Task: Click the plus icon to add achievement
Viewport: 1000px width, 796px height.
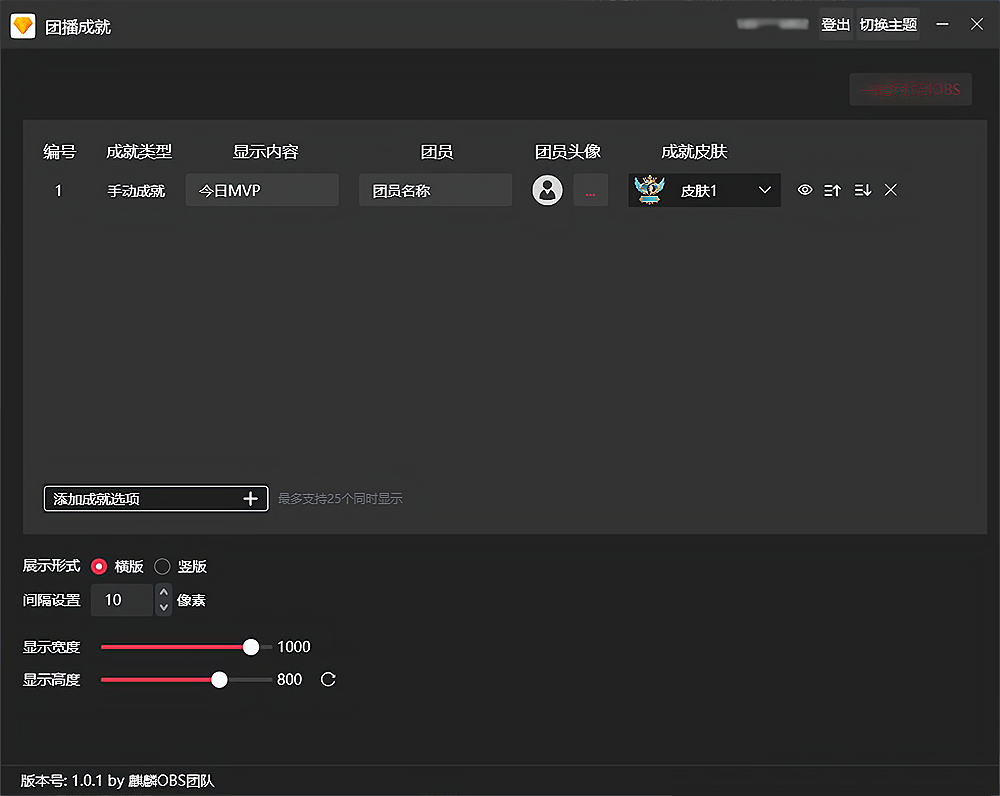Action: (x=251, y=498)
